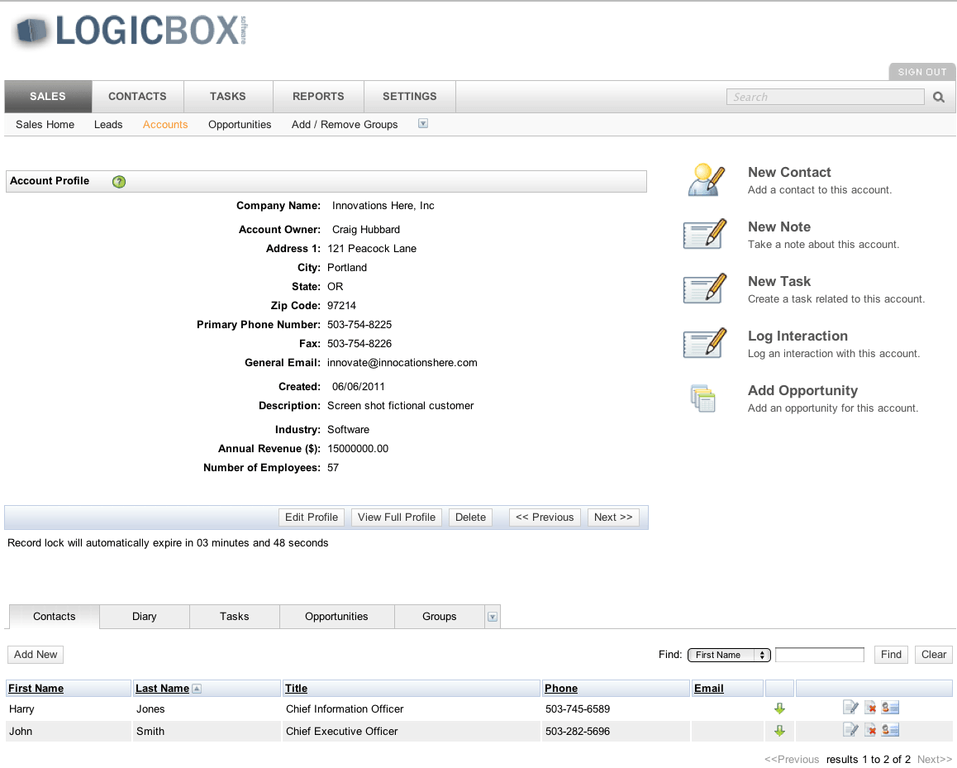Open the Opportunities tab below the profile
Image resolution: width=957 pixels, height=768 pixels.
coord(336,617)
